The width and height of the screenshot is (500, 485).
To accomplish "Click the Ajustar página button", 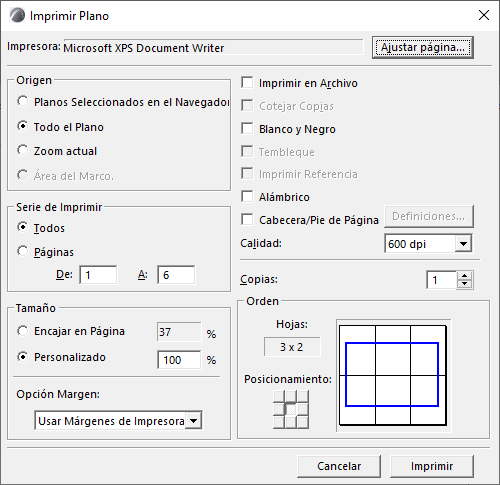I will [x=423, y=48].
